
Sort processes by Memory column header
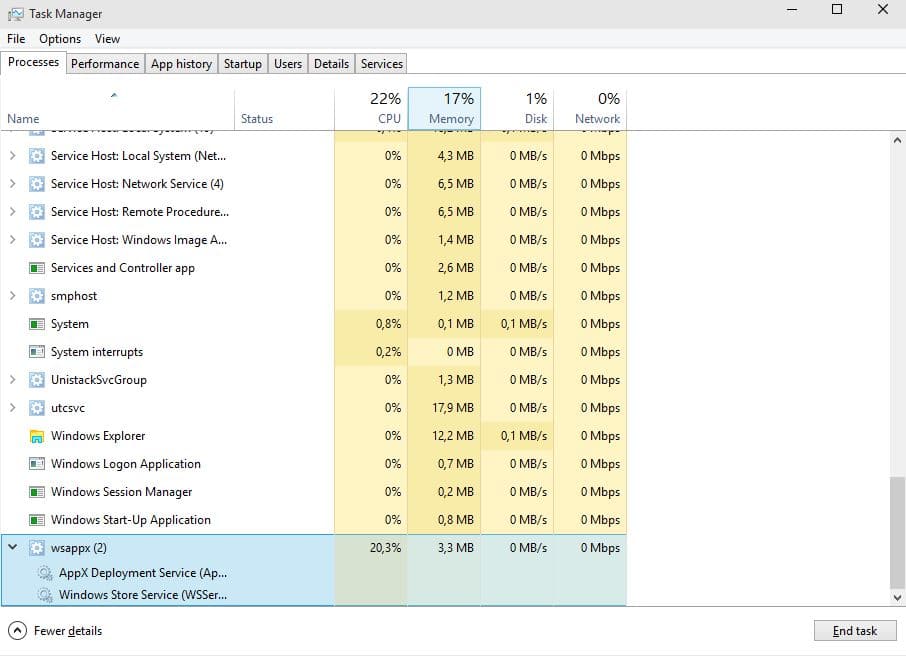coord(444,108)
